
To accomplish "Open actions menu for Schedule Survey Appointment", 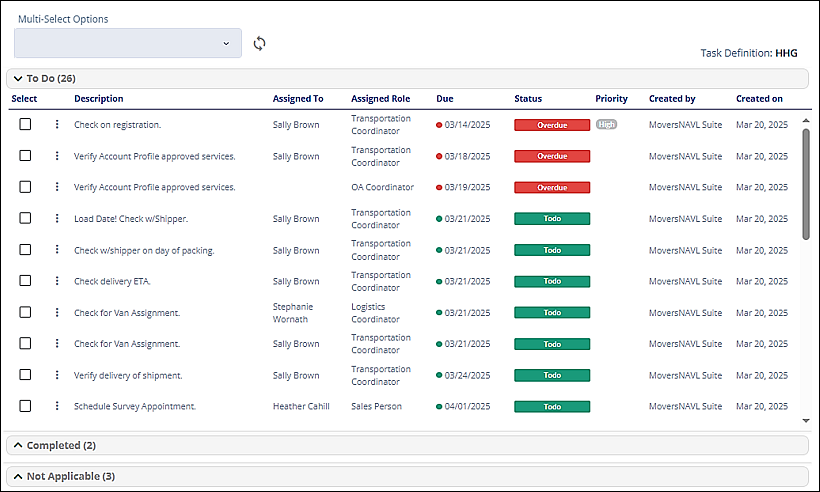I will [57, 406].
